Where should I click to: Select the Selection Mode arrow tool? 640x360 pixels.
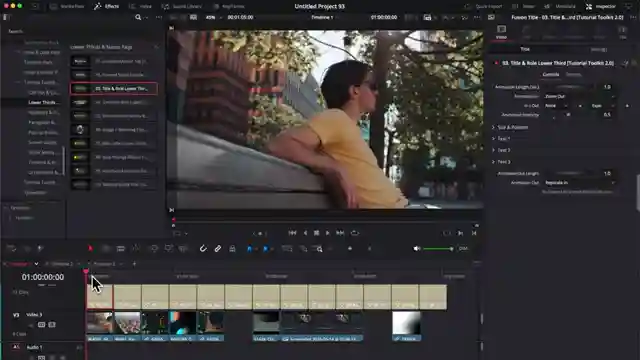coord(90,249)
